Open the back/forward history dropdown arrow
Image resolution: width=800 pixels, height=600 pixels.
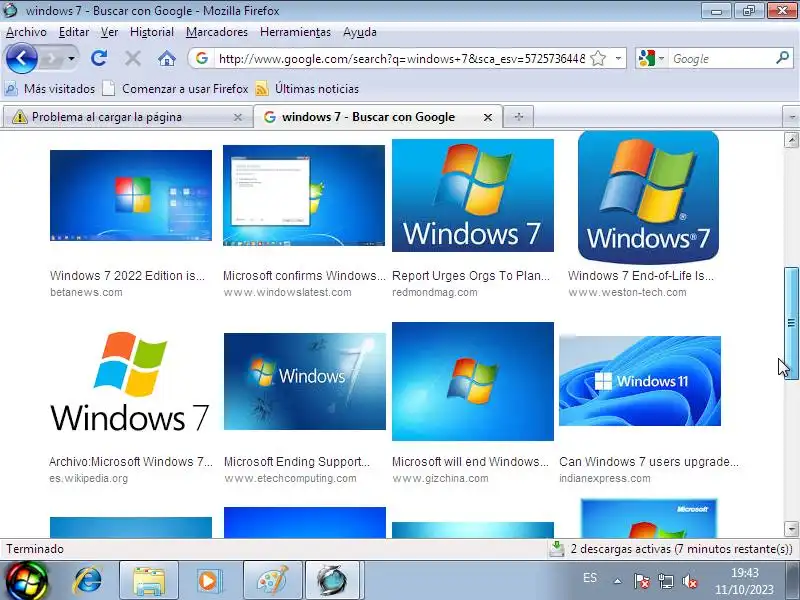coord(71,59)
